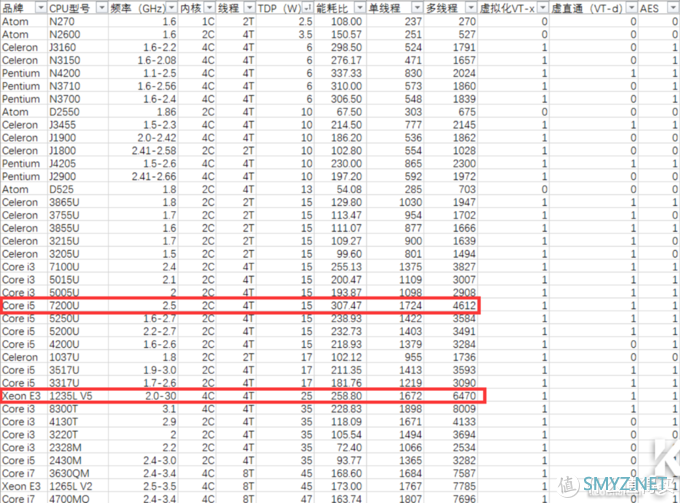Click the 3865U model cell
This screenshot has height=503, width=680.
coord(78,203)
